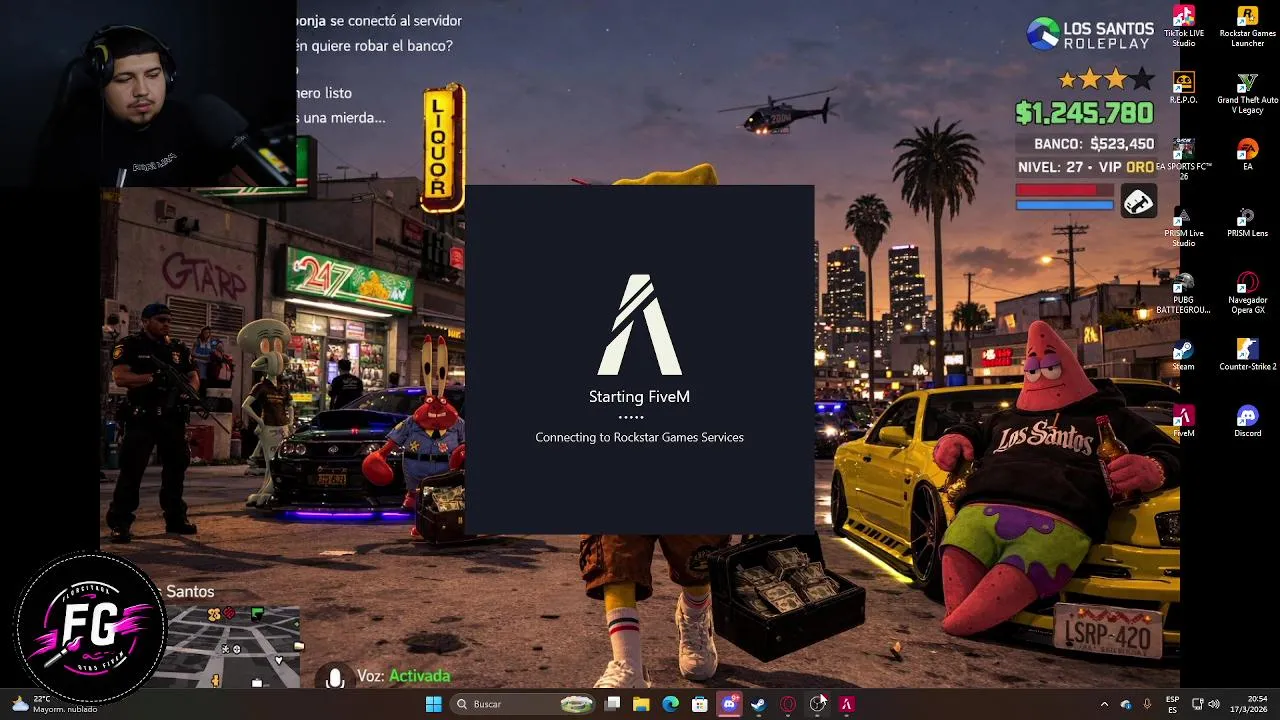Screen dimensions: 1280x720
Task: Open the EA app desktop shortcut
Action: pos(1247,155)
